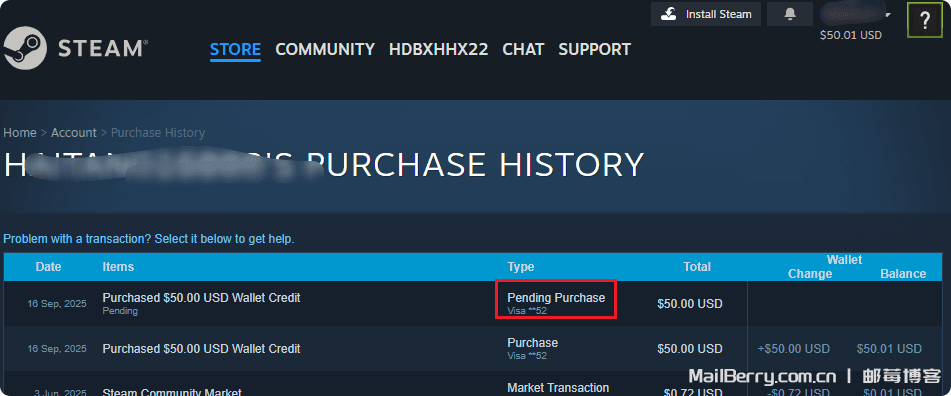Click the Date column header
Image resolution: width=951 pixels, height=396 pixels.
click(x=49, y=267)
